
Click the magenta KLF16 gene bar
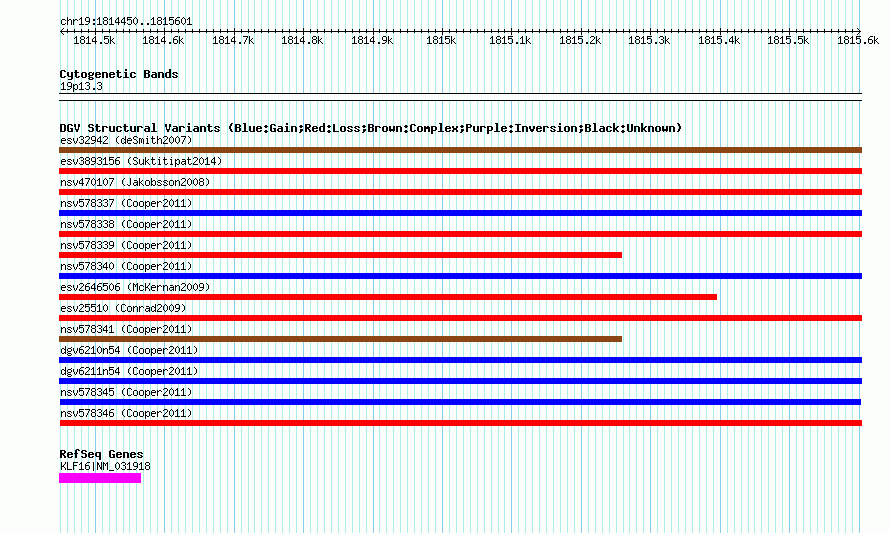click(x=100, y=478)
